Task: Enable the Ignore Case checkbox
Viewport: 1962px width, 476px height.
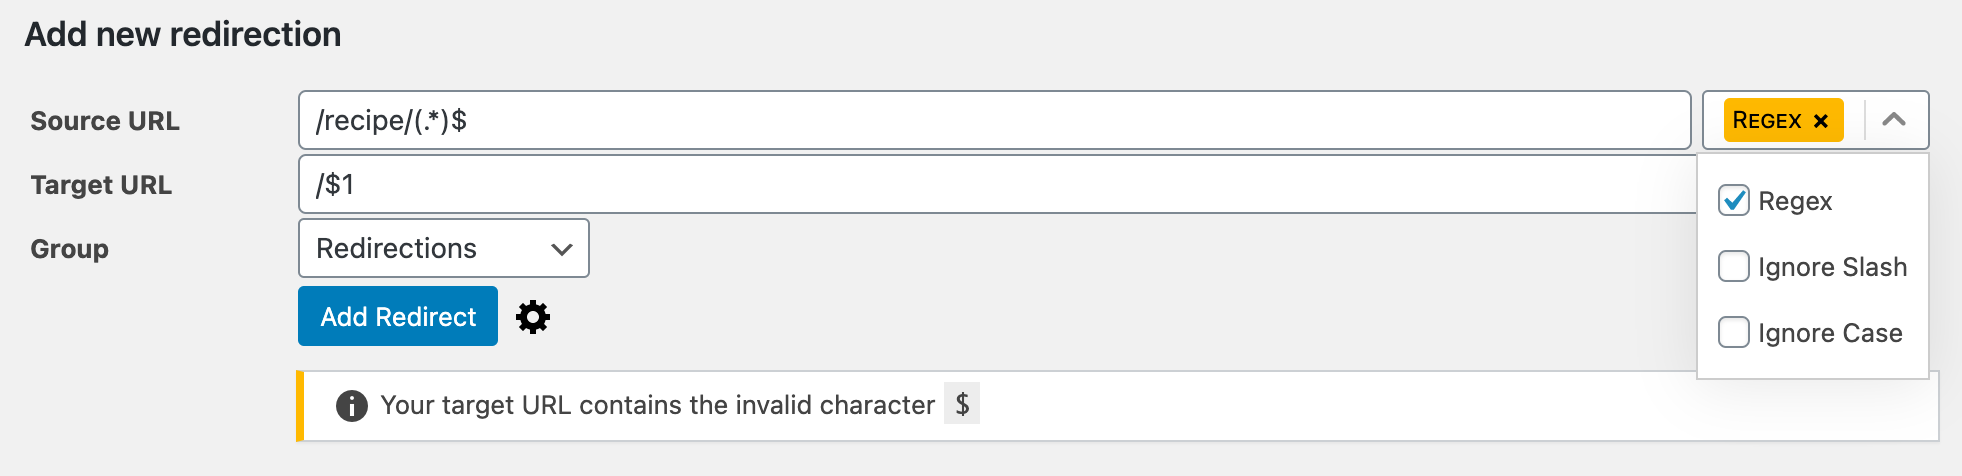Action: [1734, 333]
